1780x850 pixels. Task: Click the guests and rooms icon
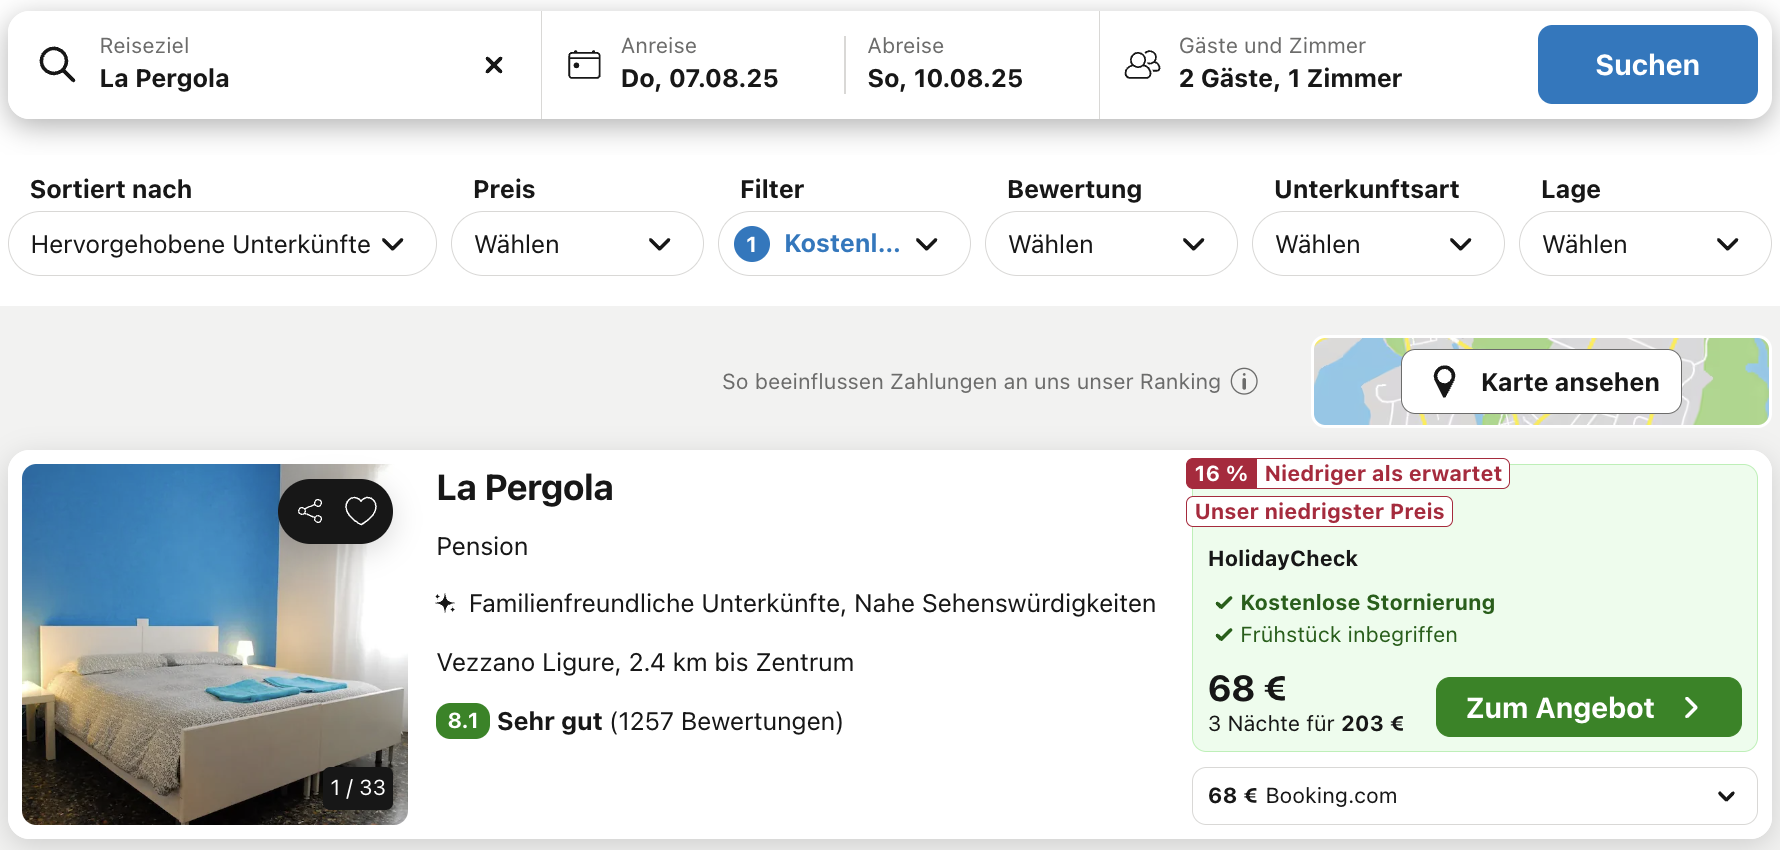[1142, 65]
